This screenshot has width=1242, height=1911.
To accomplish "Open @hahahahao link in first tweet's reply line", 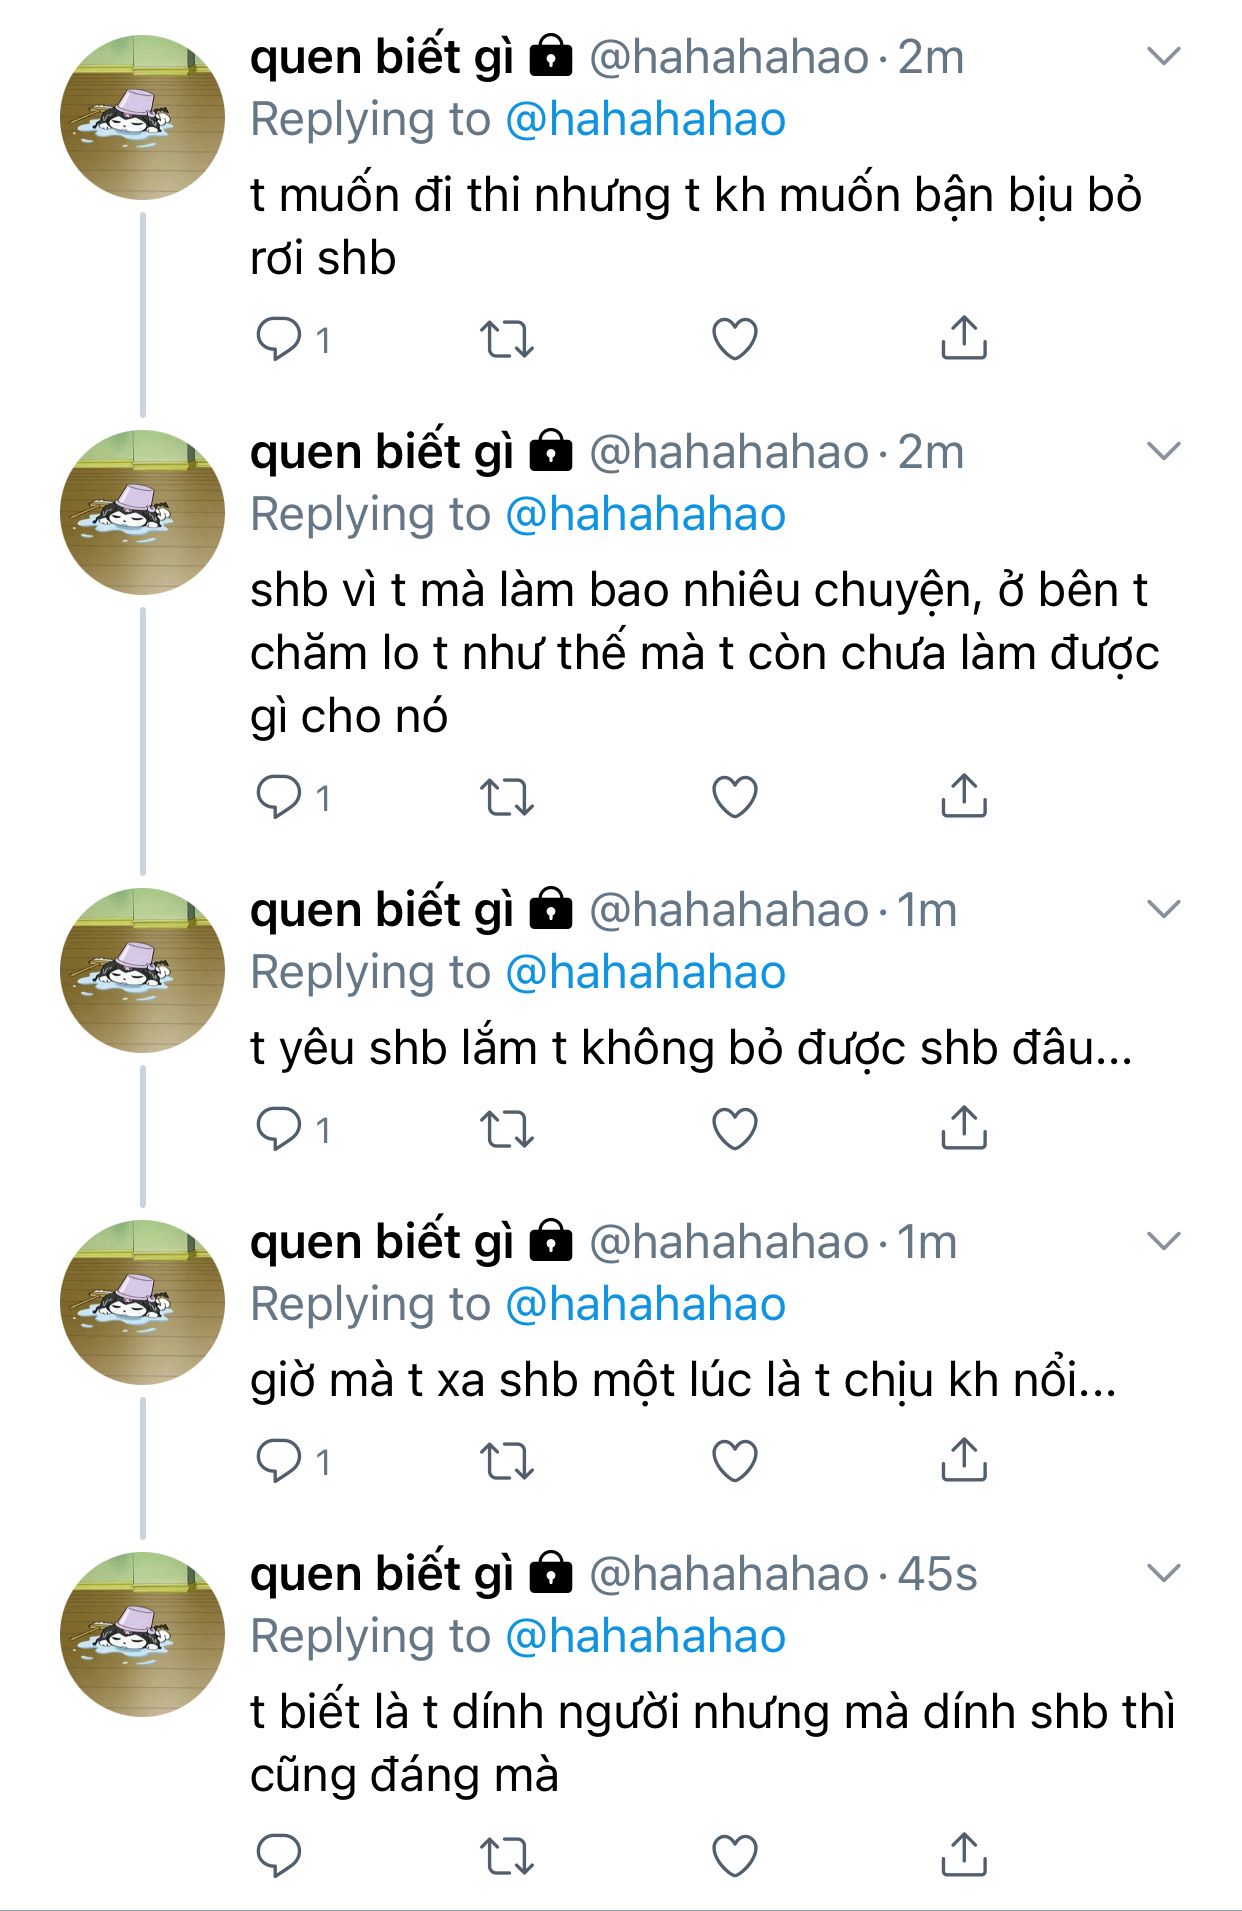I will click(645, 120).
